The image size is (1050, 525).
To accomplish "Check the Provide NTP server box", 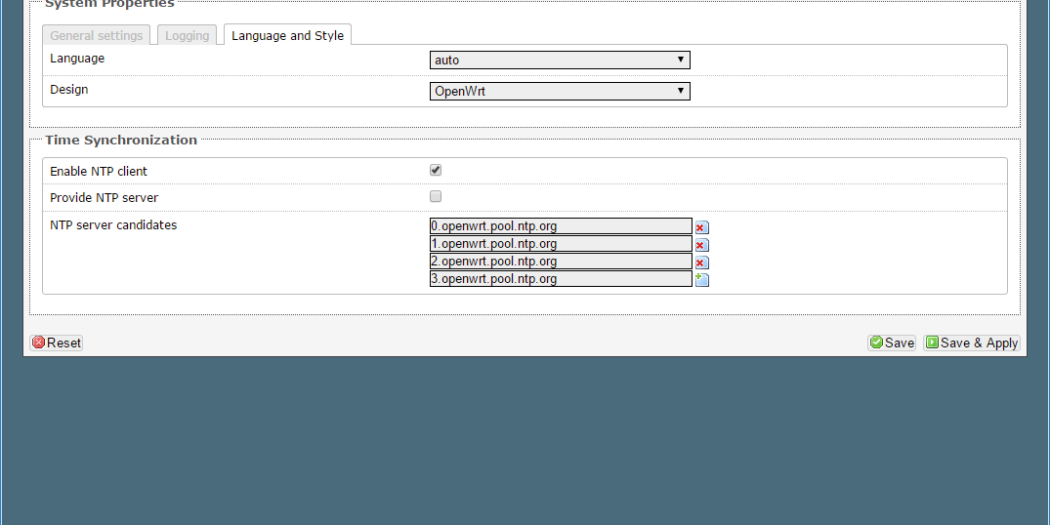I will 435,197.
